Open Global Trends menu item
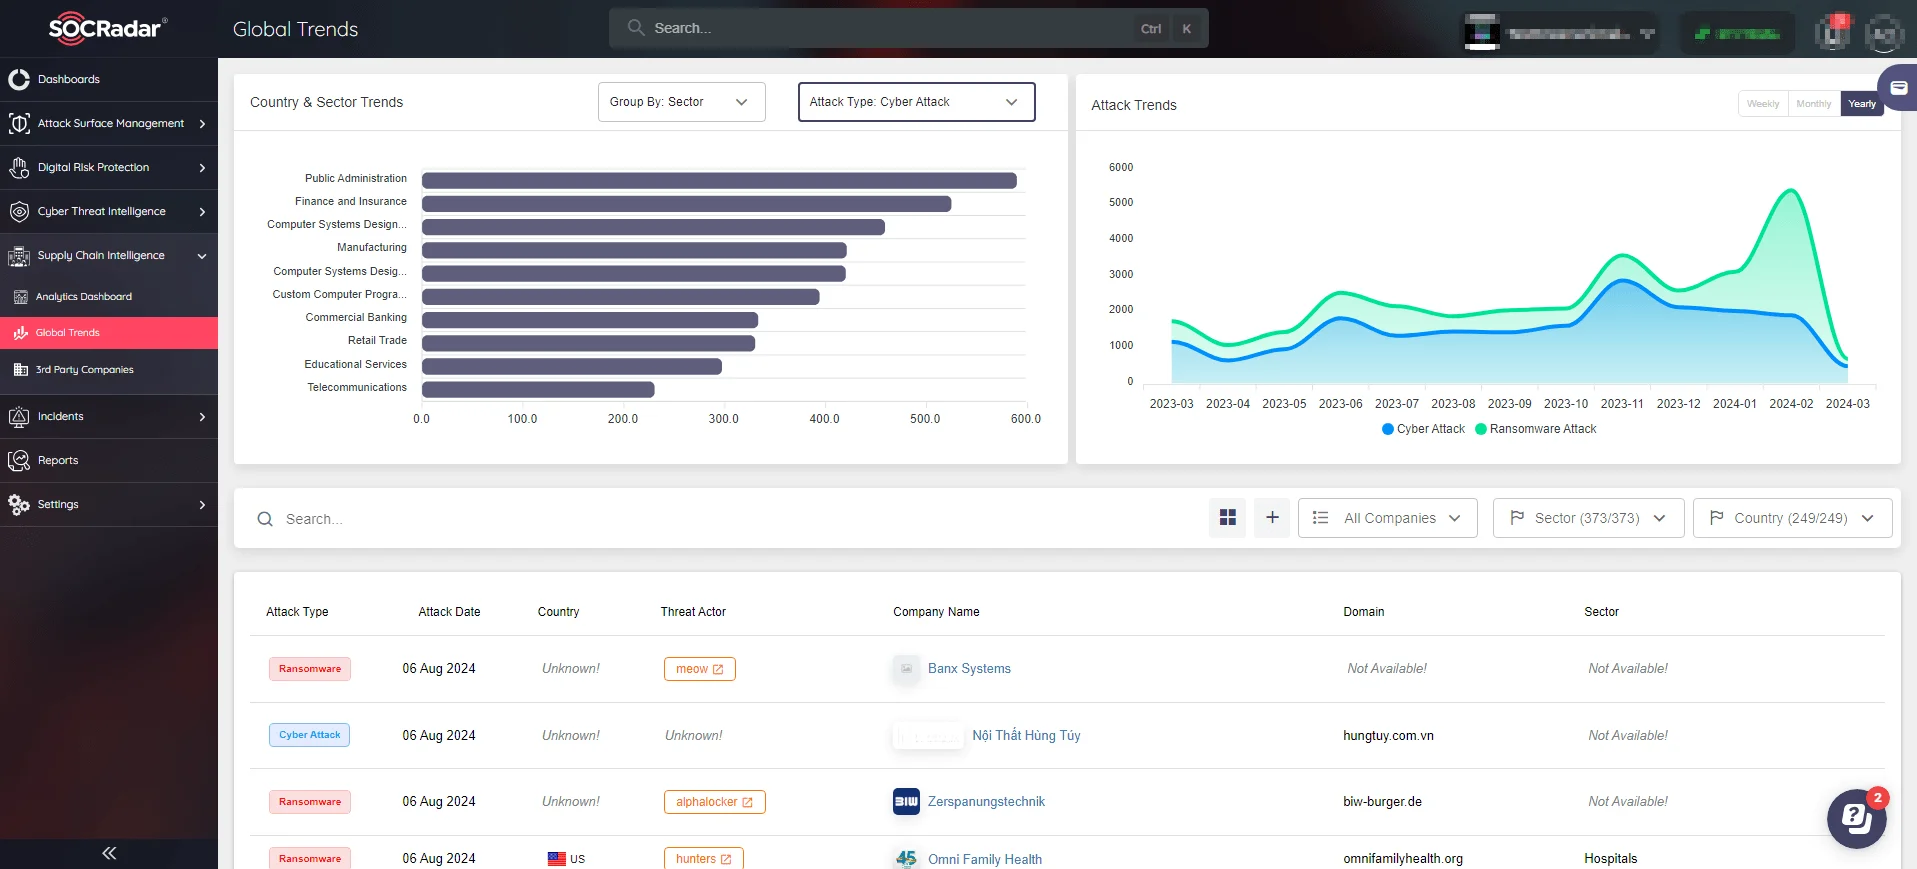 click(109, 333)
